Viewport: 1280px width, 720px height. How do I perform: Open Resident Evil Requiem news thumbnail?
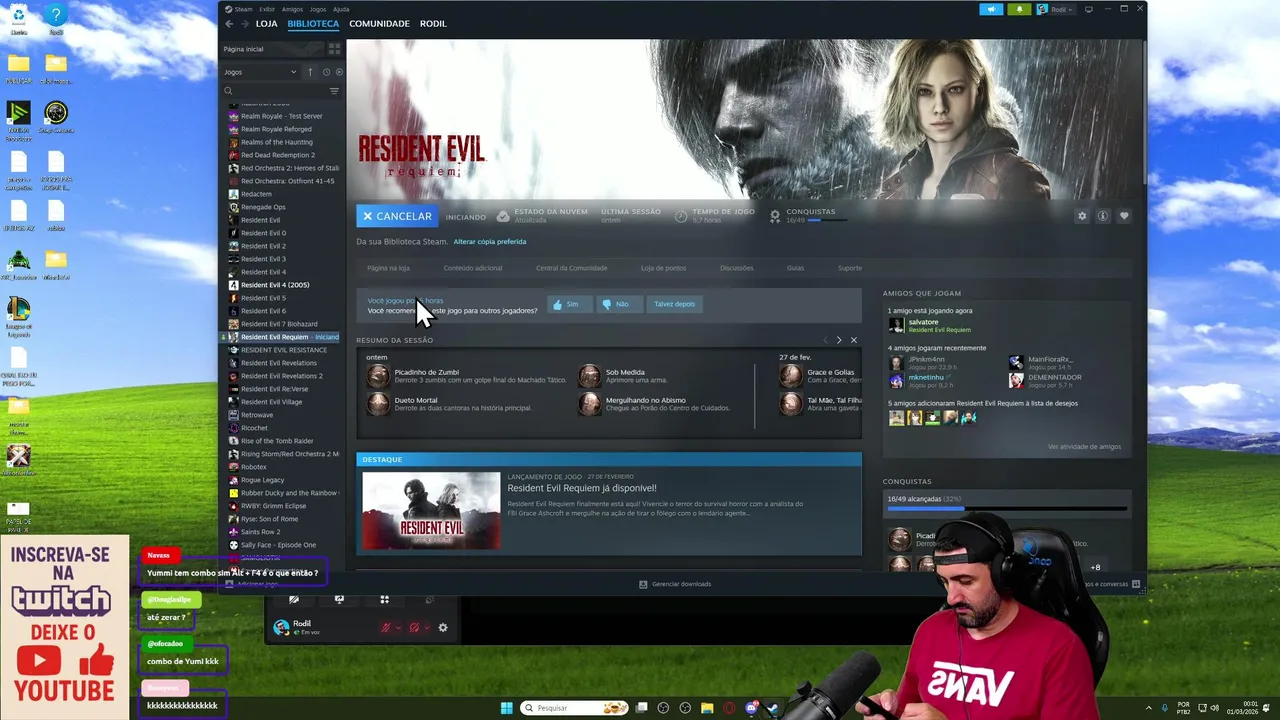coord(431,510)
